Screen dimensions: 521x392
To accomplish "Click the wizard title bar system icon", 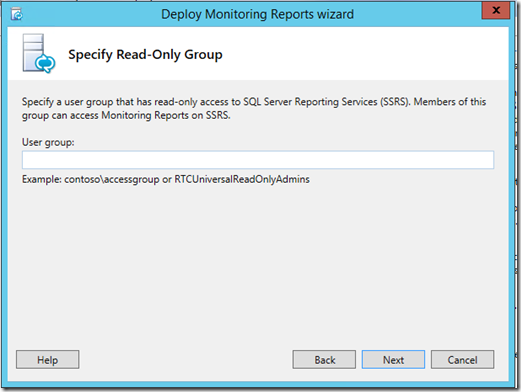I will pyautogui.click(x=16, y=14).
